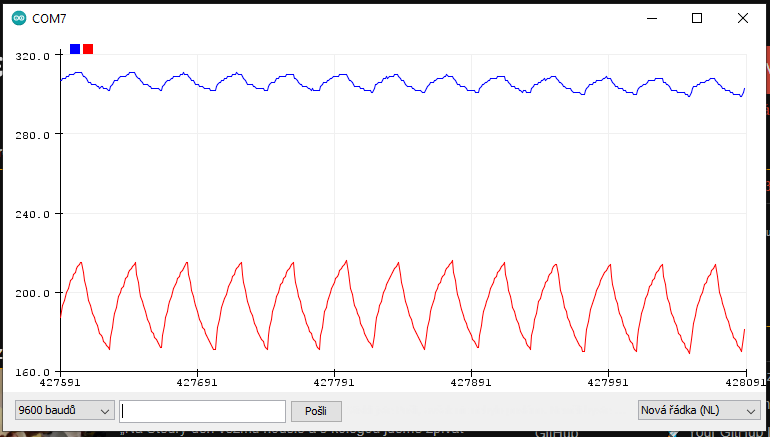
Task: Expand the Nová řádka (NL) line ending dropdown
Action: tap(698, 411)
